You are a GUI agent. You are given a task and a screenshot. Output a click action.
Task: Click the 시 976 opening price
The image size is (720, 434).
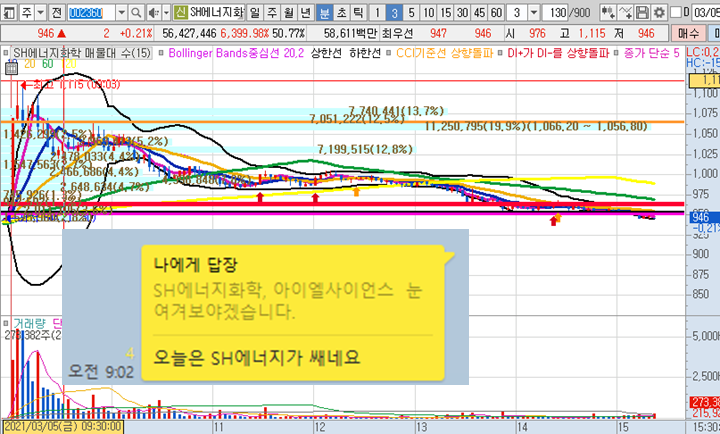coord(525,33)
